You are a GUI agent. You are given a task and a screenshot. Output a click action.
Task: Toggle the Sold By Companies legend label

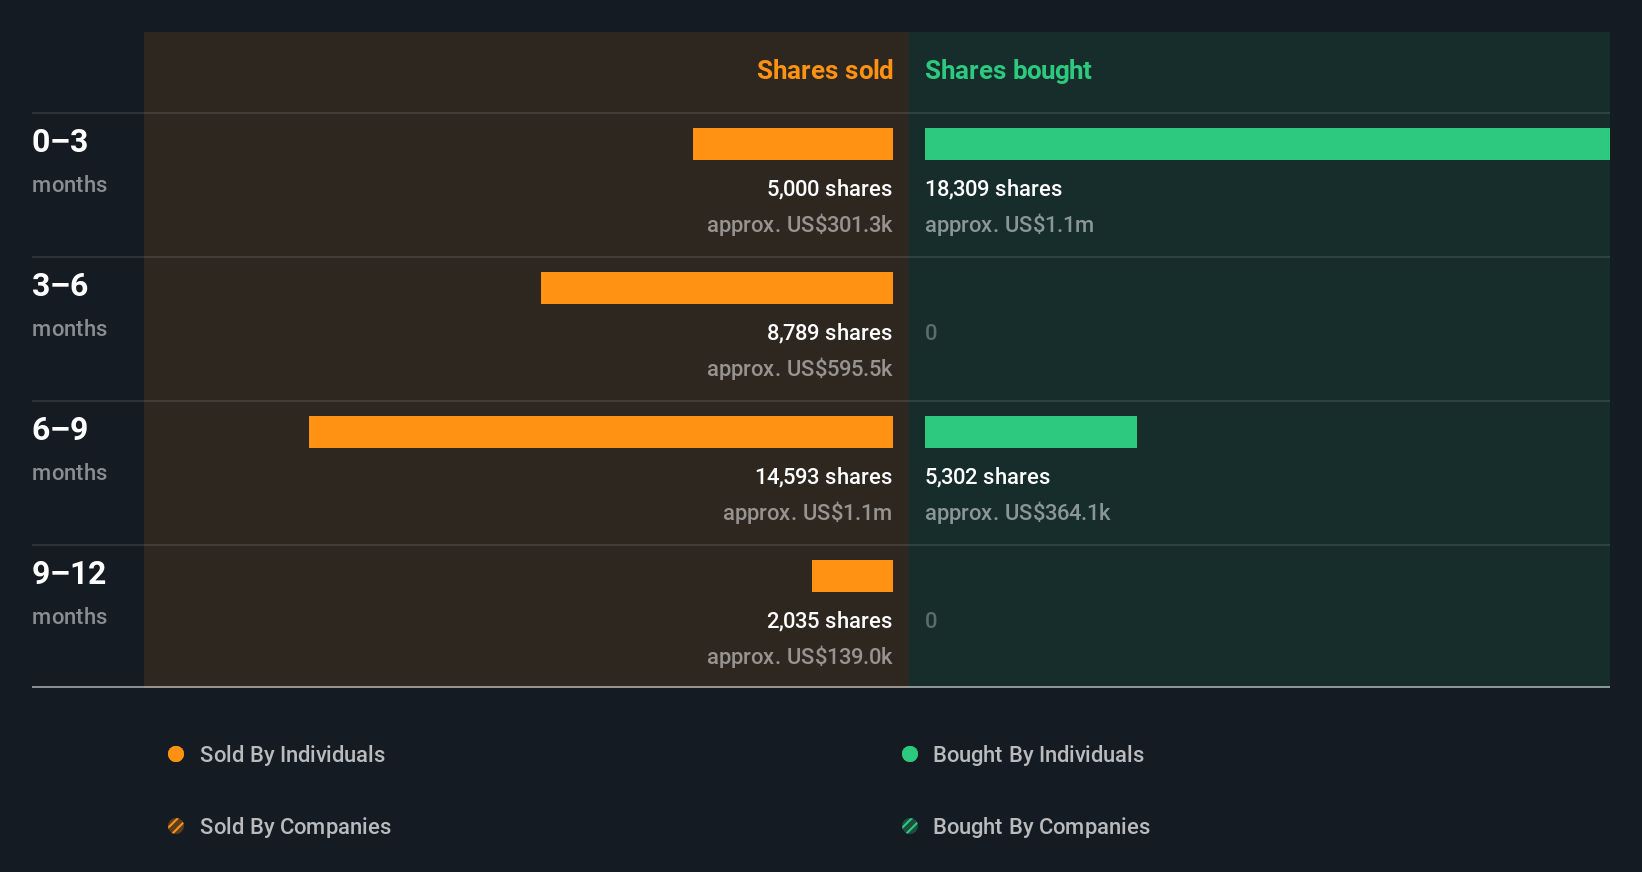pyautogui.click(x=295, y=826)
